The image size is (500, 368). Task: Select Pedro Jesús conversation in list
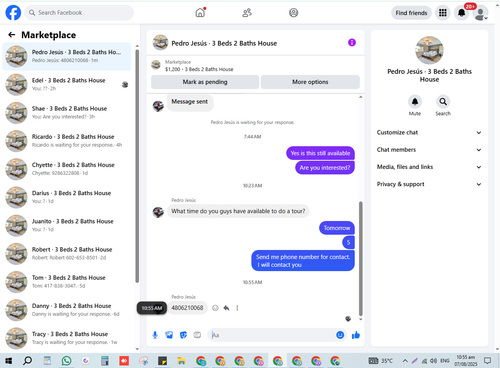[x=67, y=56]
